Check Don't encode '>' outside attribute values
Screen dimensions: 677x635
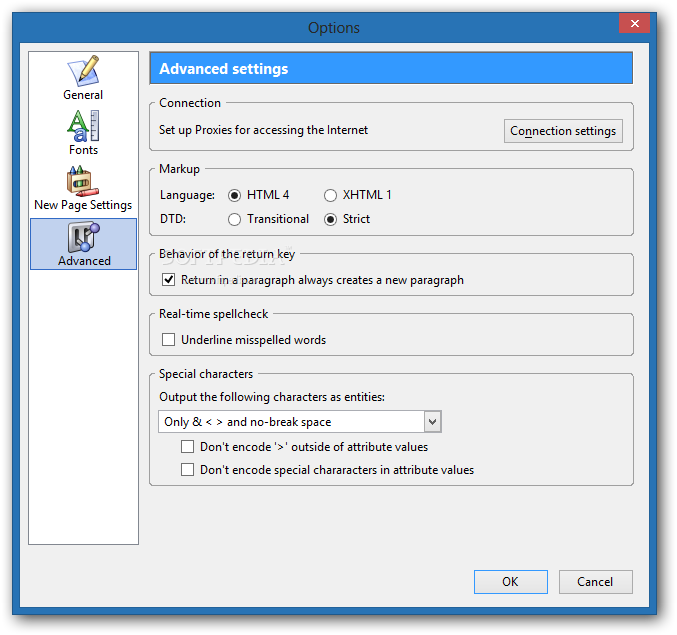click(187, 447)
